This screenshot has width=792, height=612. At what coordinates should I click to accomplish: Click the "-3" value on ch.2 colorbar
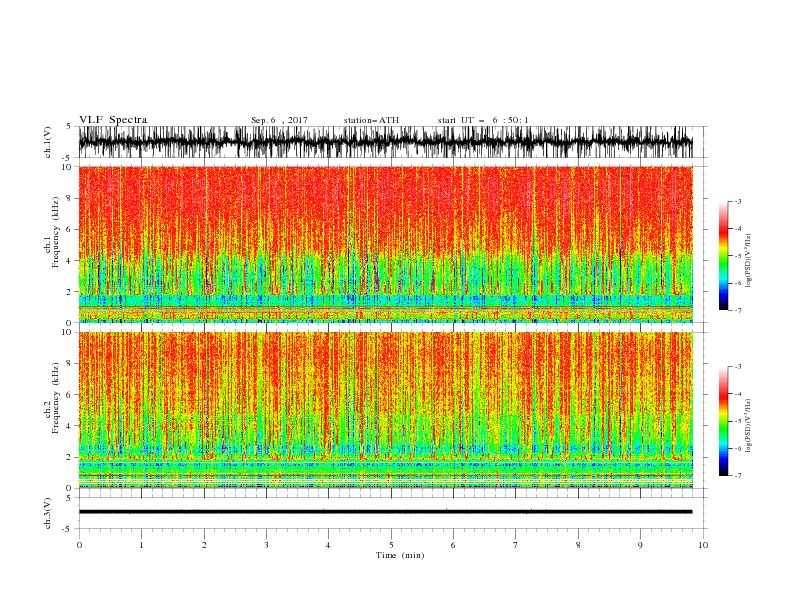pos(738,367)
